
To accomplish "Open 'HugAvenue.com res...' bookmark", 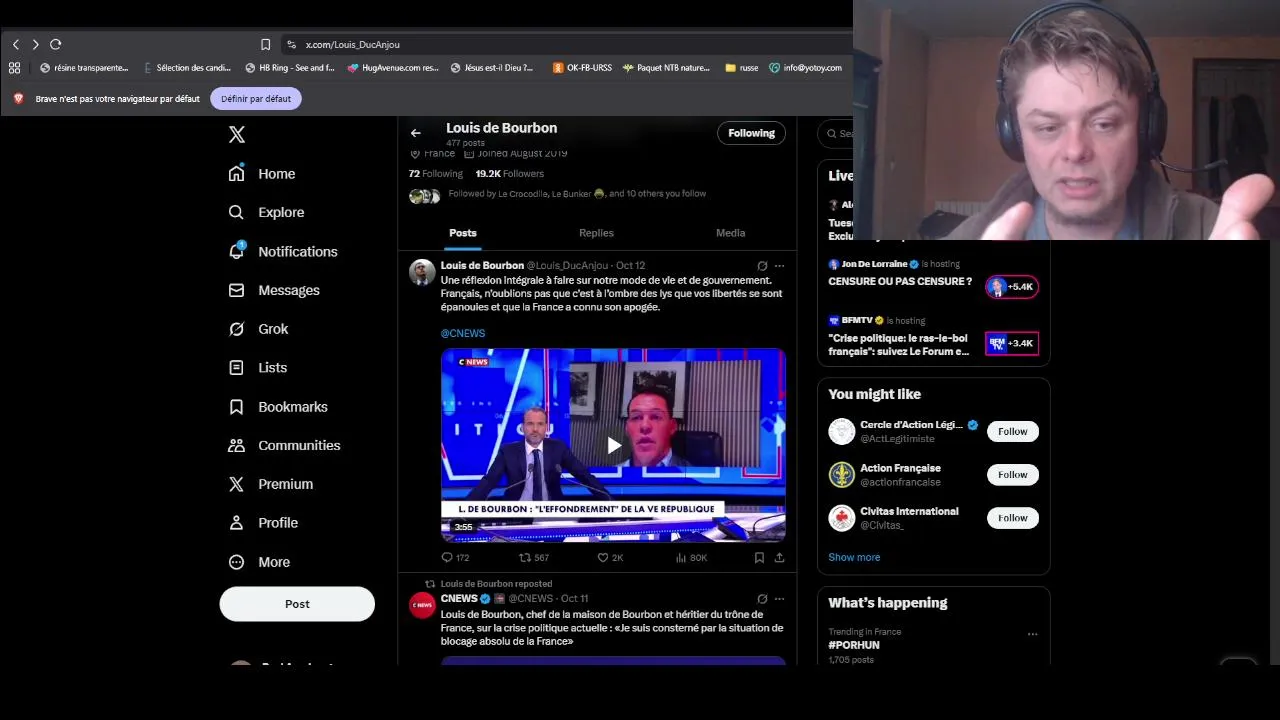I will click(393, 68).
